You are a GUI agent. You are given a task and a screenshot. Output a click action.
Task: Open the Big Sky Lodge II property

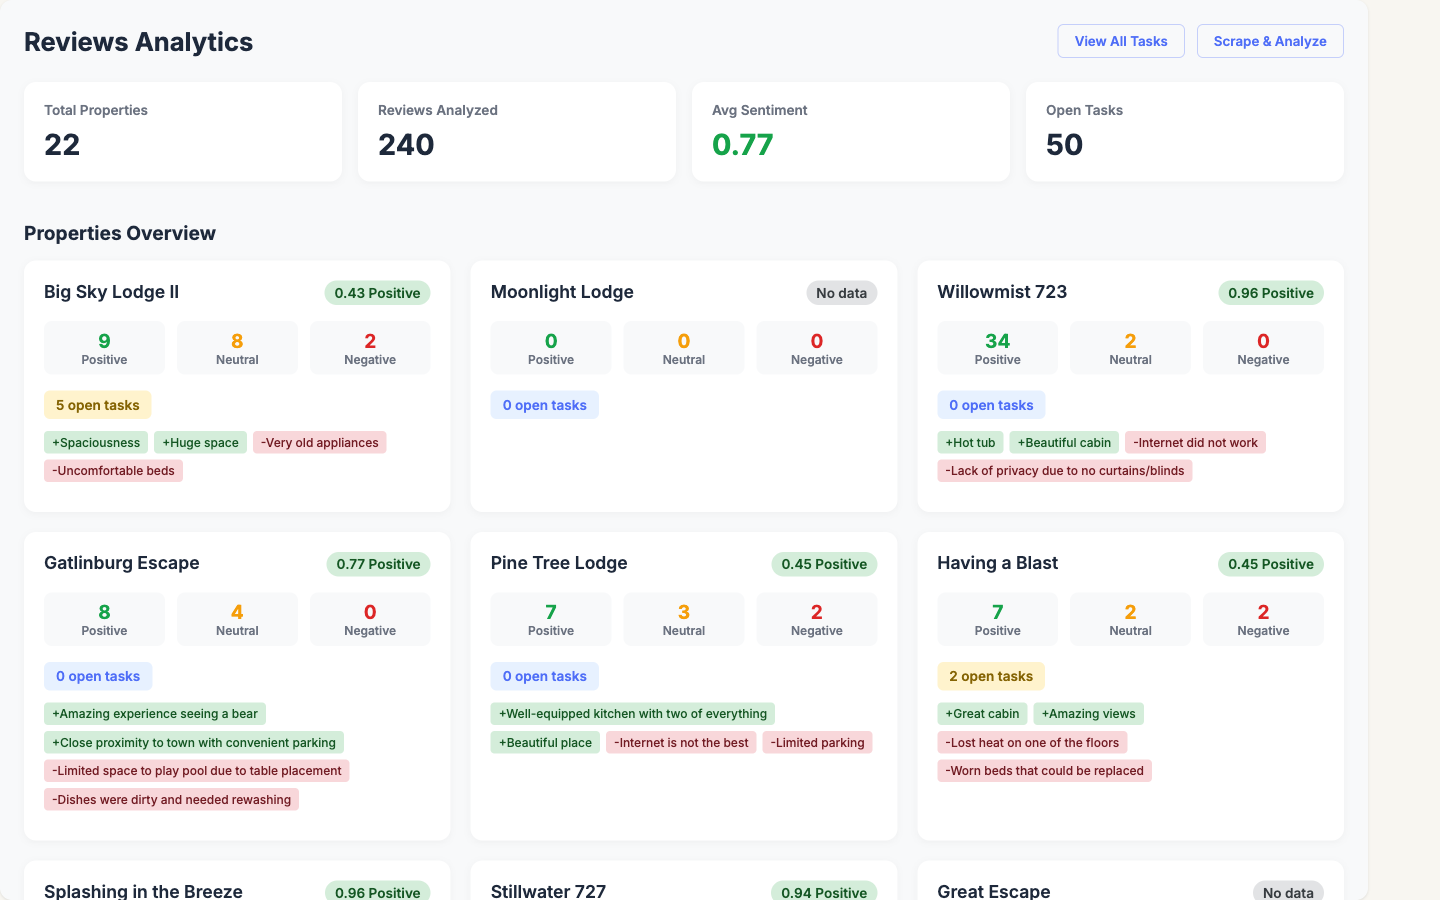tap(111, 292)
